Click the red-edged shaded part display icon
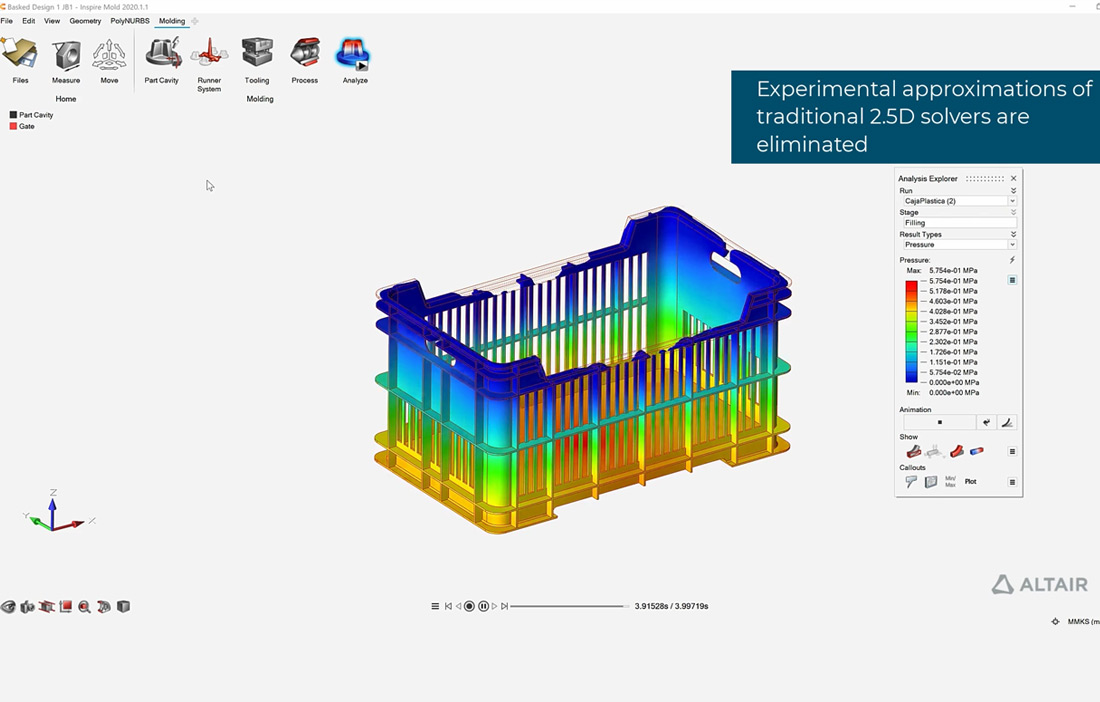 [x=104, y=607]
